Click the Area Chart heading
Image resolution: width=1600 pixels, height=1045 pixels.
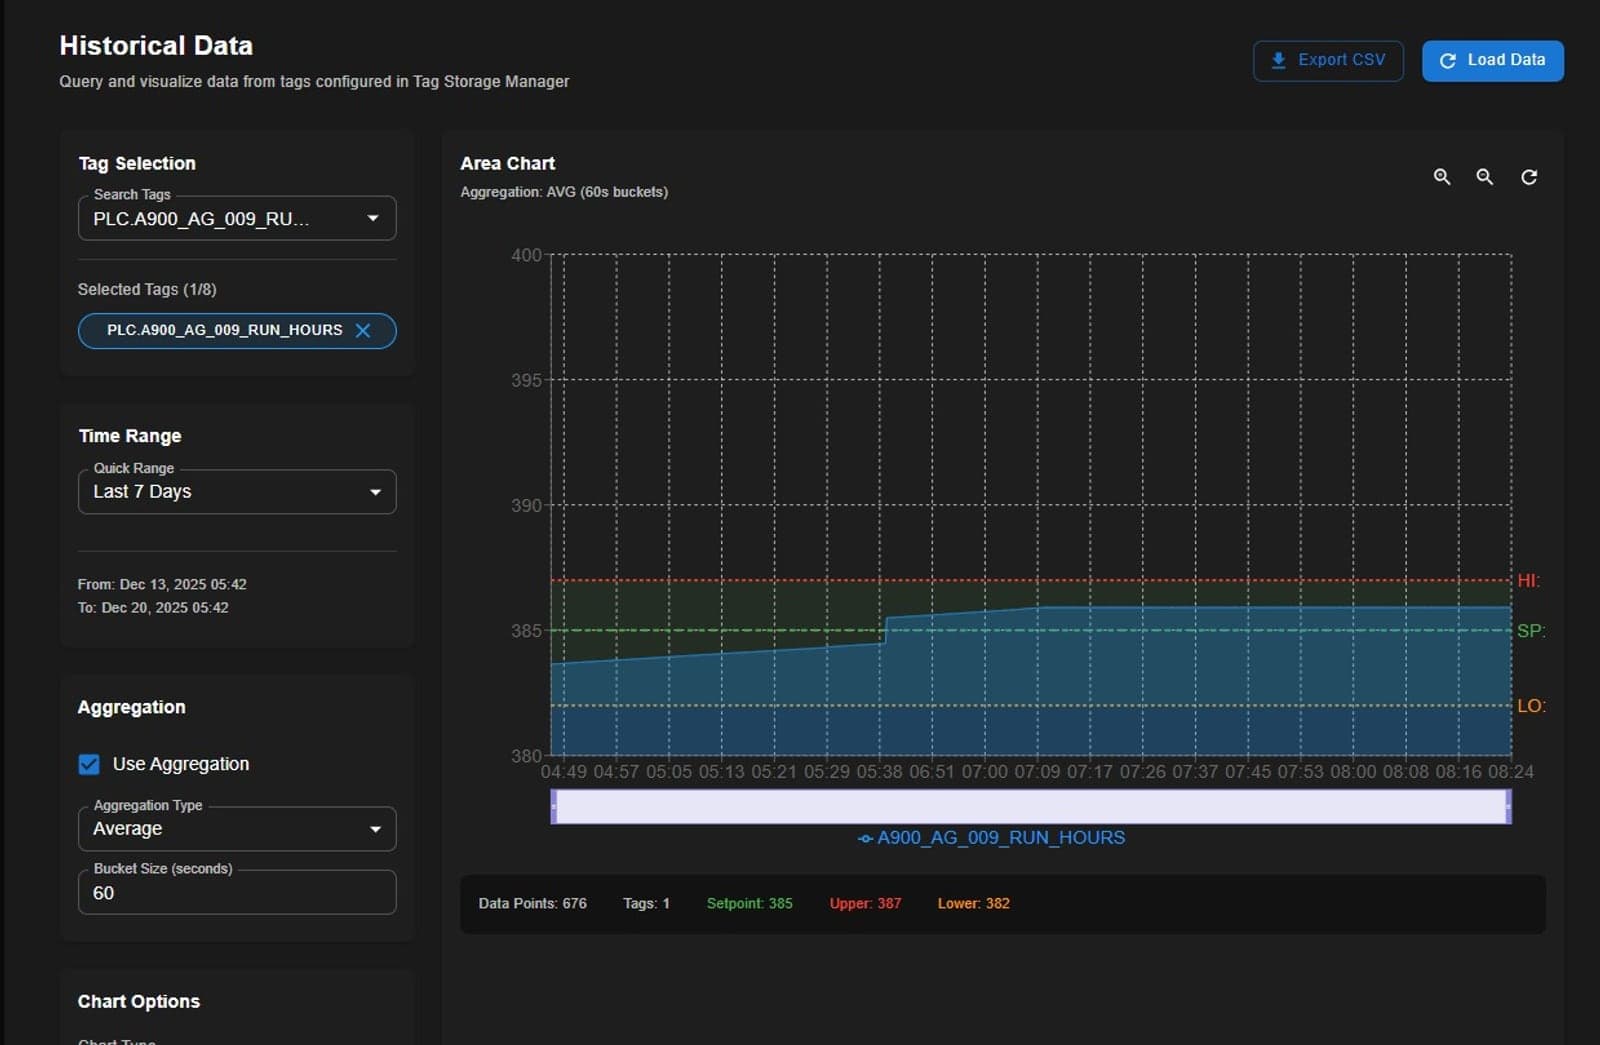tap(507, 163)
